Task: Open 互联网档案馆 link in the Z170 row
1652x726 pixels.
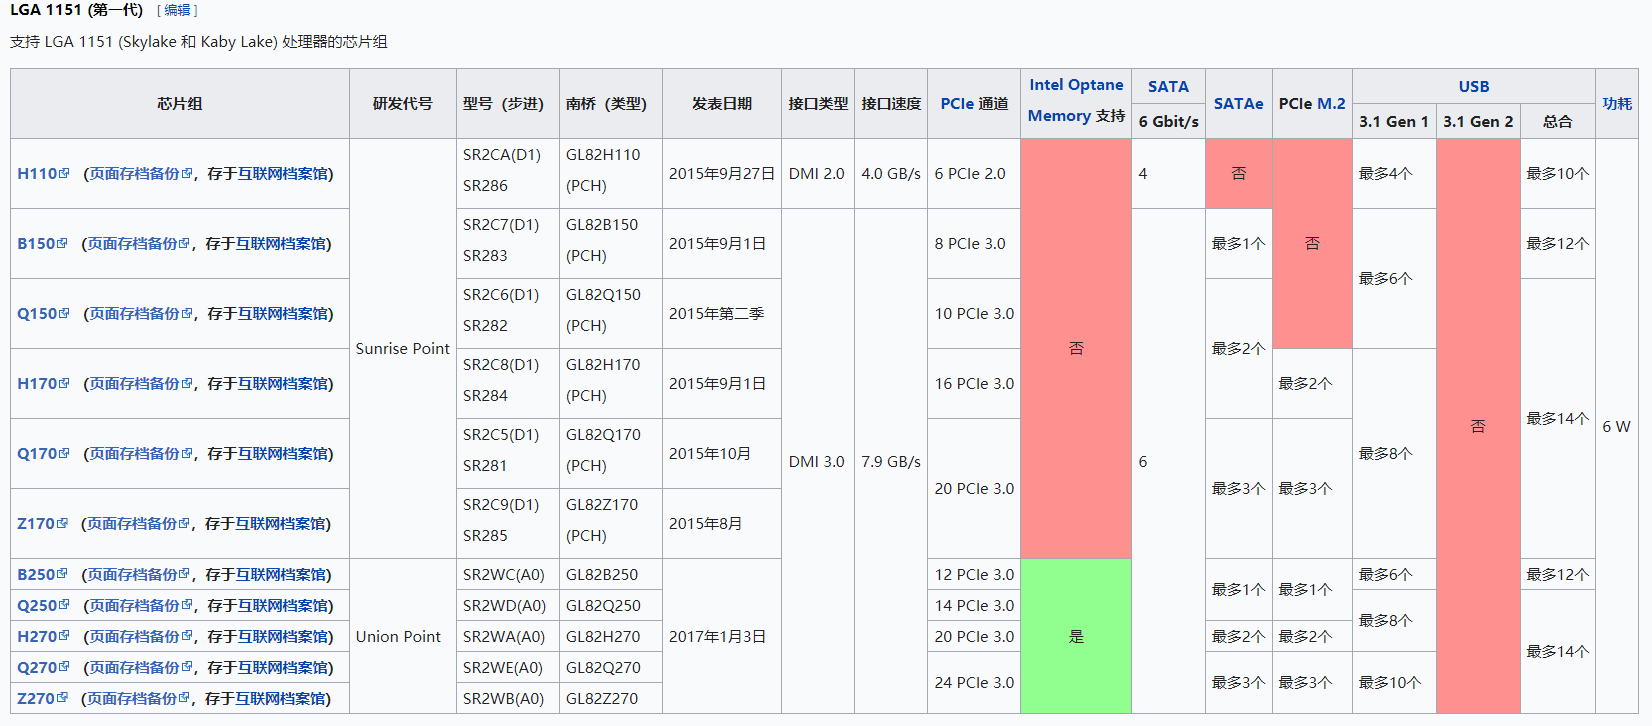Action: (281, 524)
